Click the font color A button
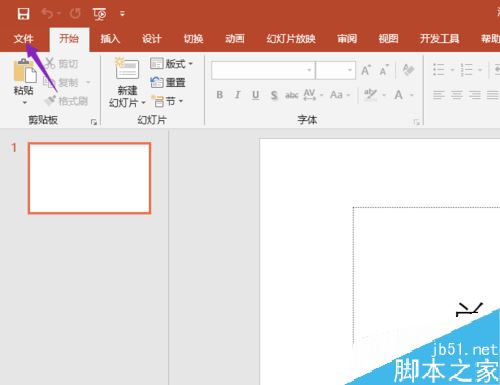This screenshot has height=385, width=500. pos(399,95)
